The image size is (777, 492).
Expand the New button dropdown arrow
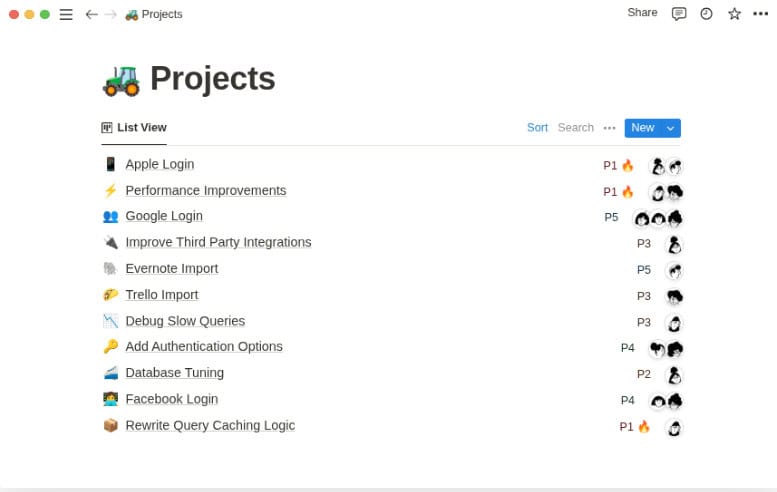coord(670,128)
